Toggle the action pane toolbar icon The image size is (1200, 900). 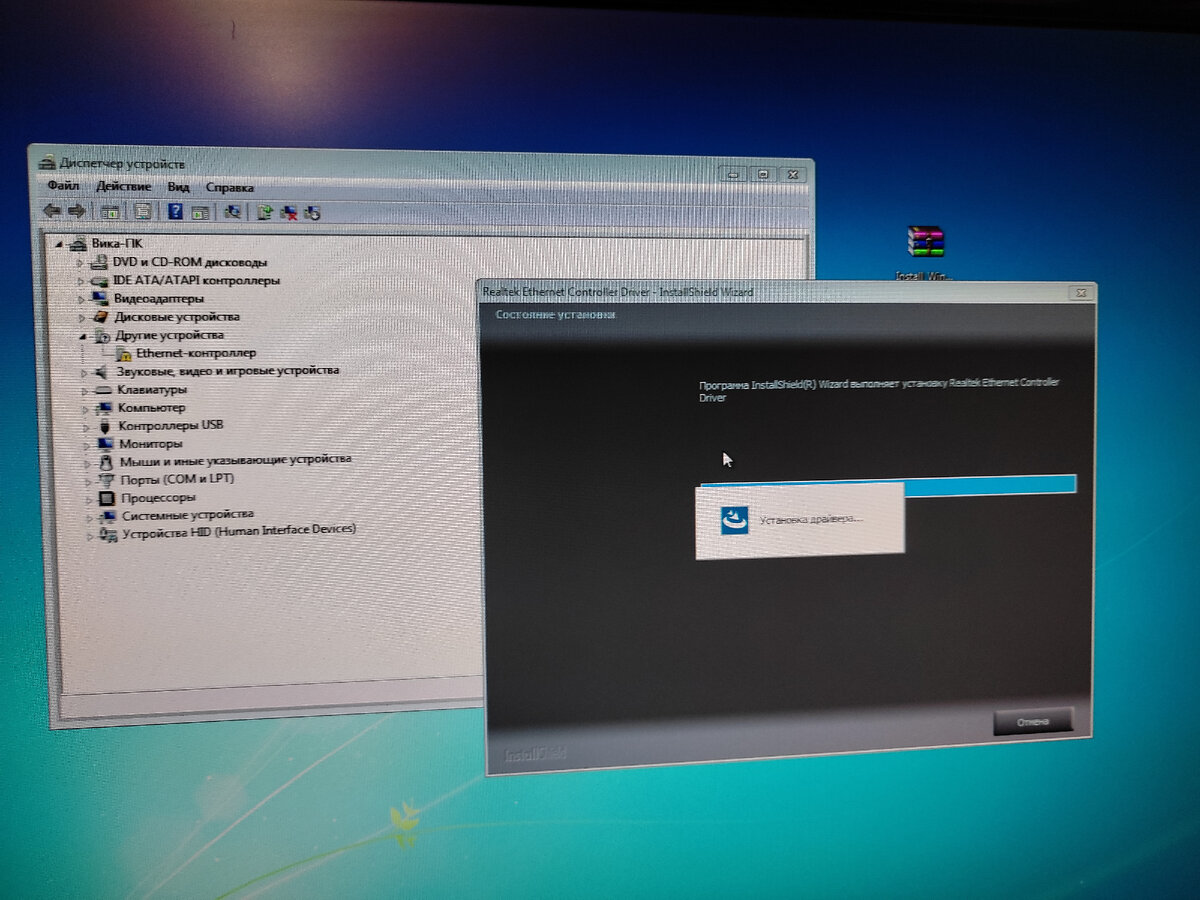[x=200, y=212]
